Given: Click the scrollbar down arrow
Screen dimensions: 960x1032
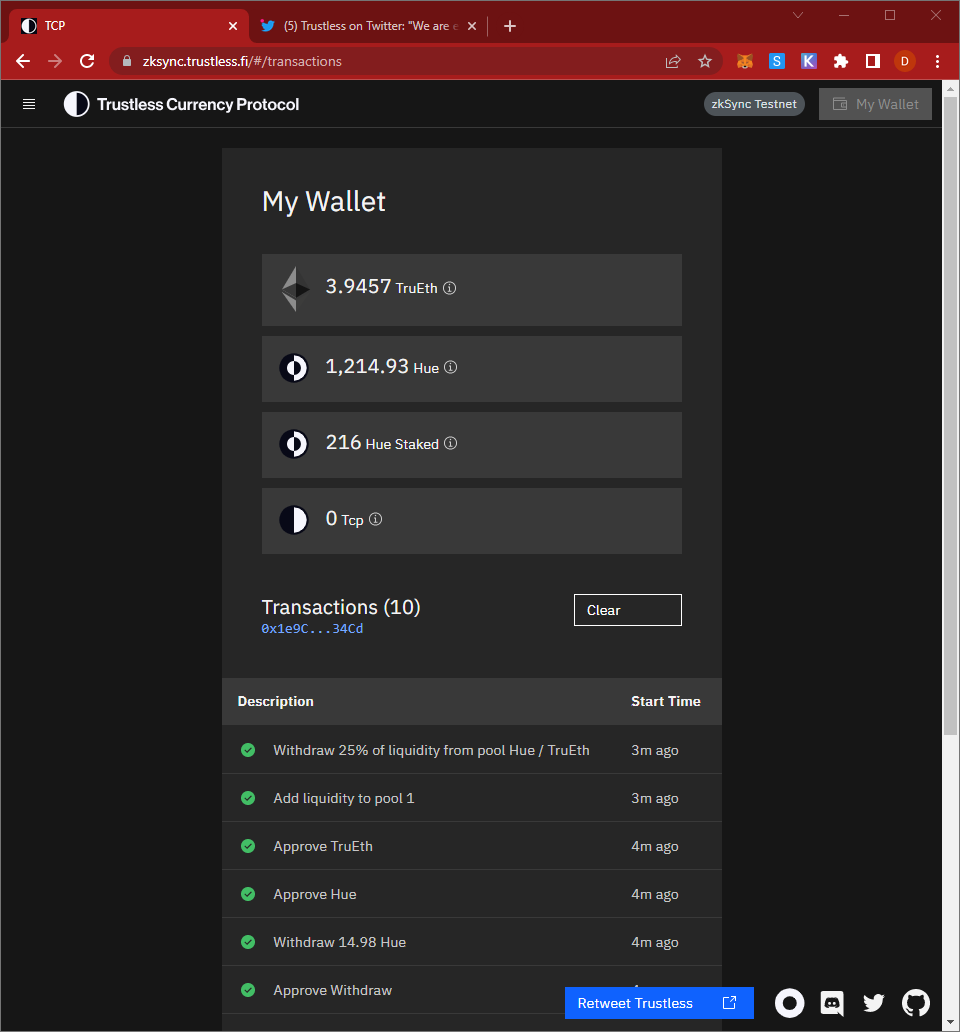Looking at the screenshot, I should (950, 1022).
